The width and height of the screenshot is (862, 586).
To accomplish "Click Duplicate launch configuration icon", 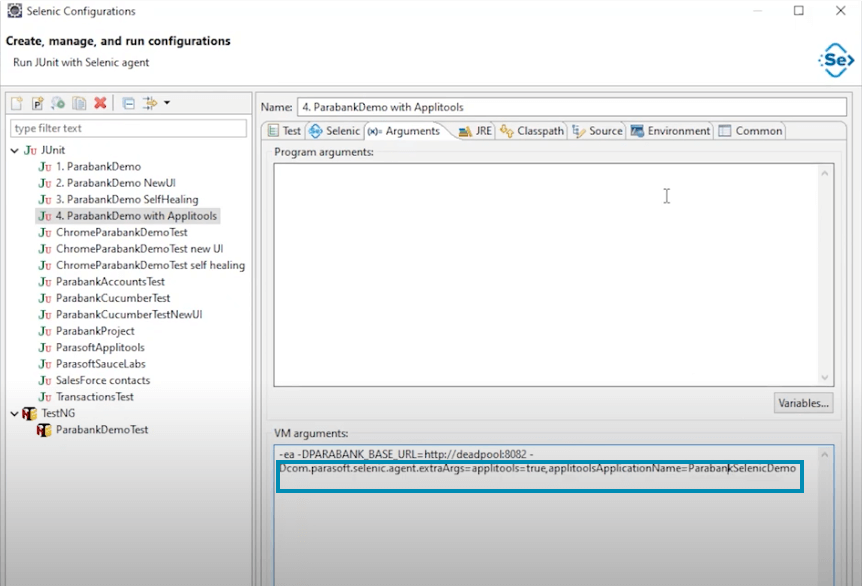I will pos(79,103).
